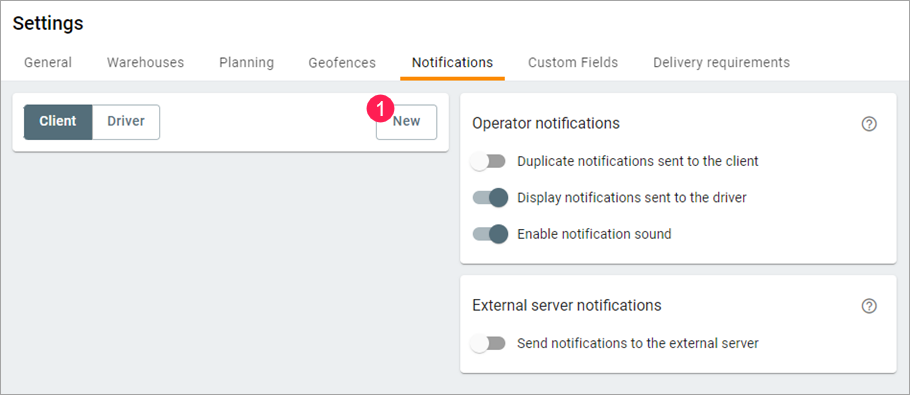Image resolution: width=910 pixels, height=395 pixels.
Task: Enable Duplicate notifications sent to the client
Action: (x=488, y=161)
